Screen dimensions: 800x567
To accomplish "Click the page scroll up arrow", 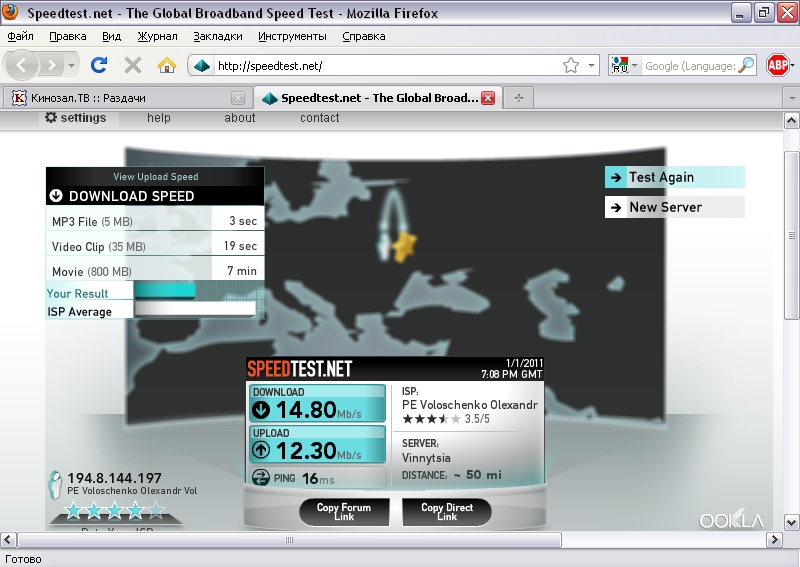I will click(x=791, y=121).
